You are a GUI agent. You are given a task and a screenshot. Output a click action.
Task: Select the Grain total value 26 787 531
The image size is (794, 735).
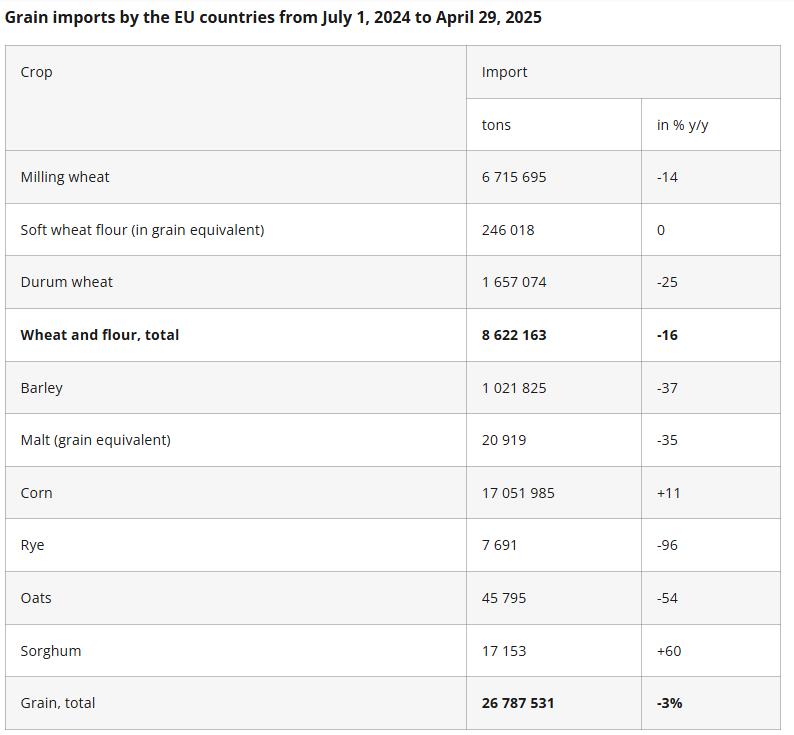(x=518, y=703)
